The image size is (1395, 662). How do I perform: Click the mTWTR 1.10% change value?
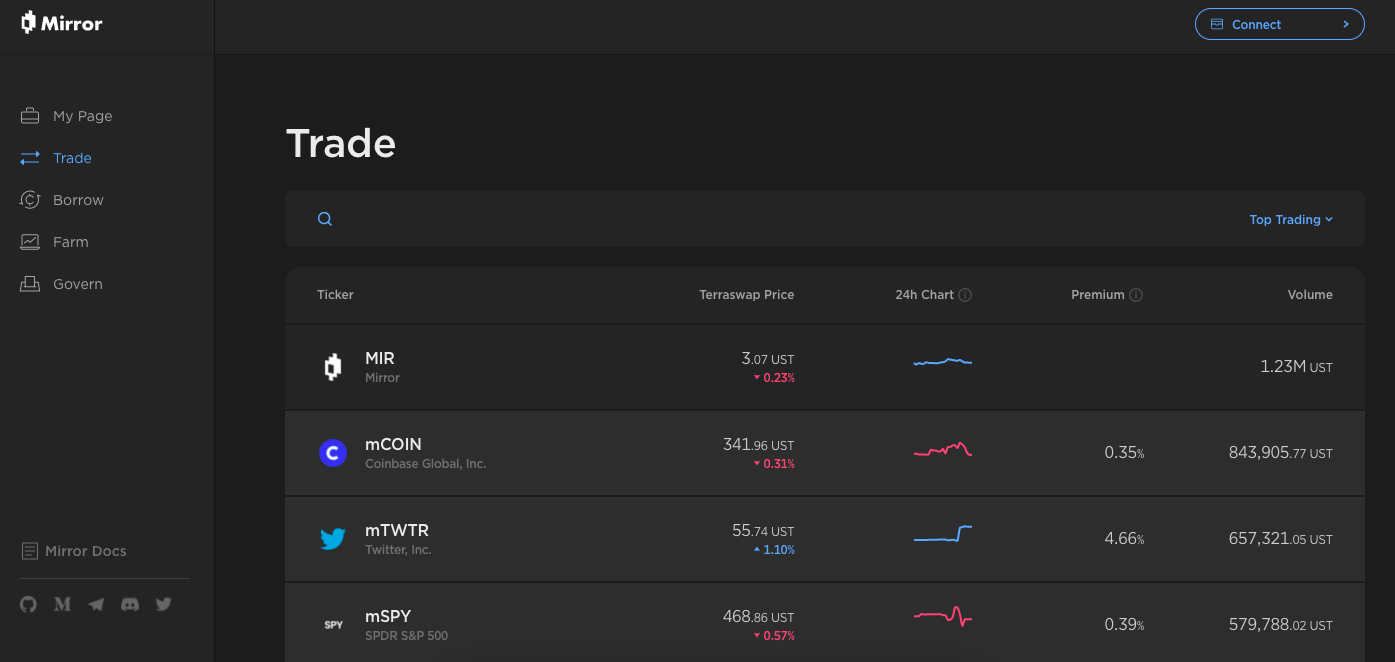(x=775, y=550)
